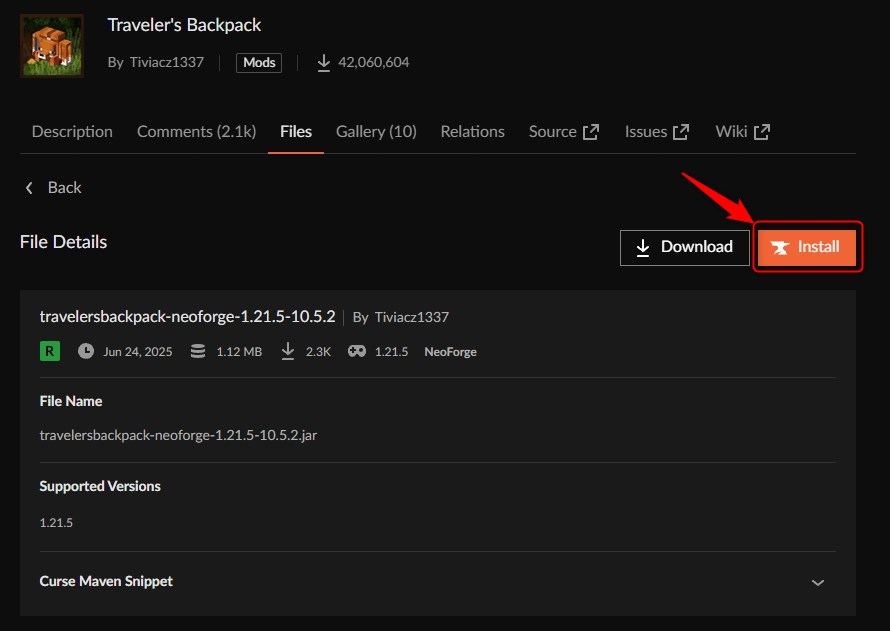Select game version 1.21.5 in metadata row
The height and width of the screenshot is (631, 890).
(x=391, y=352)
